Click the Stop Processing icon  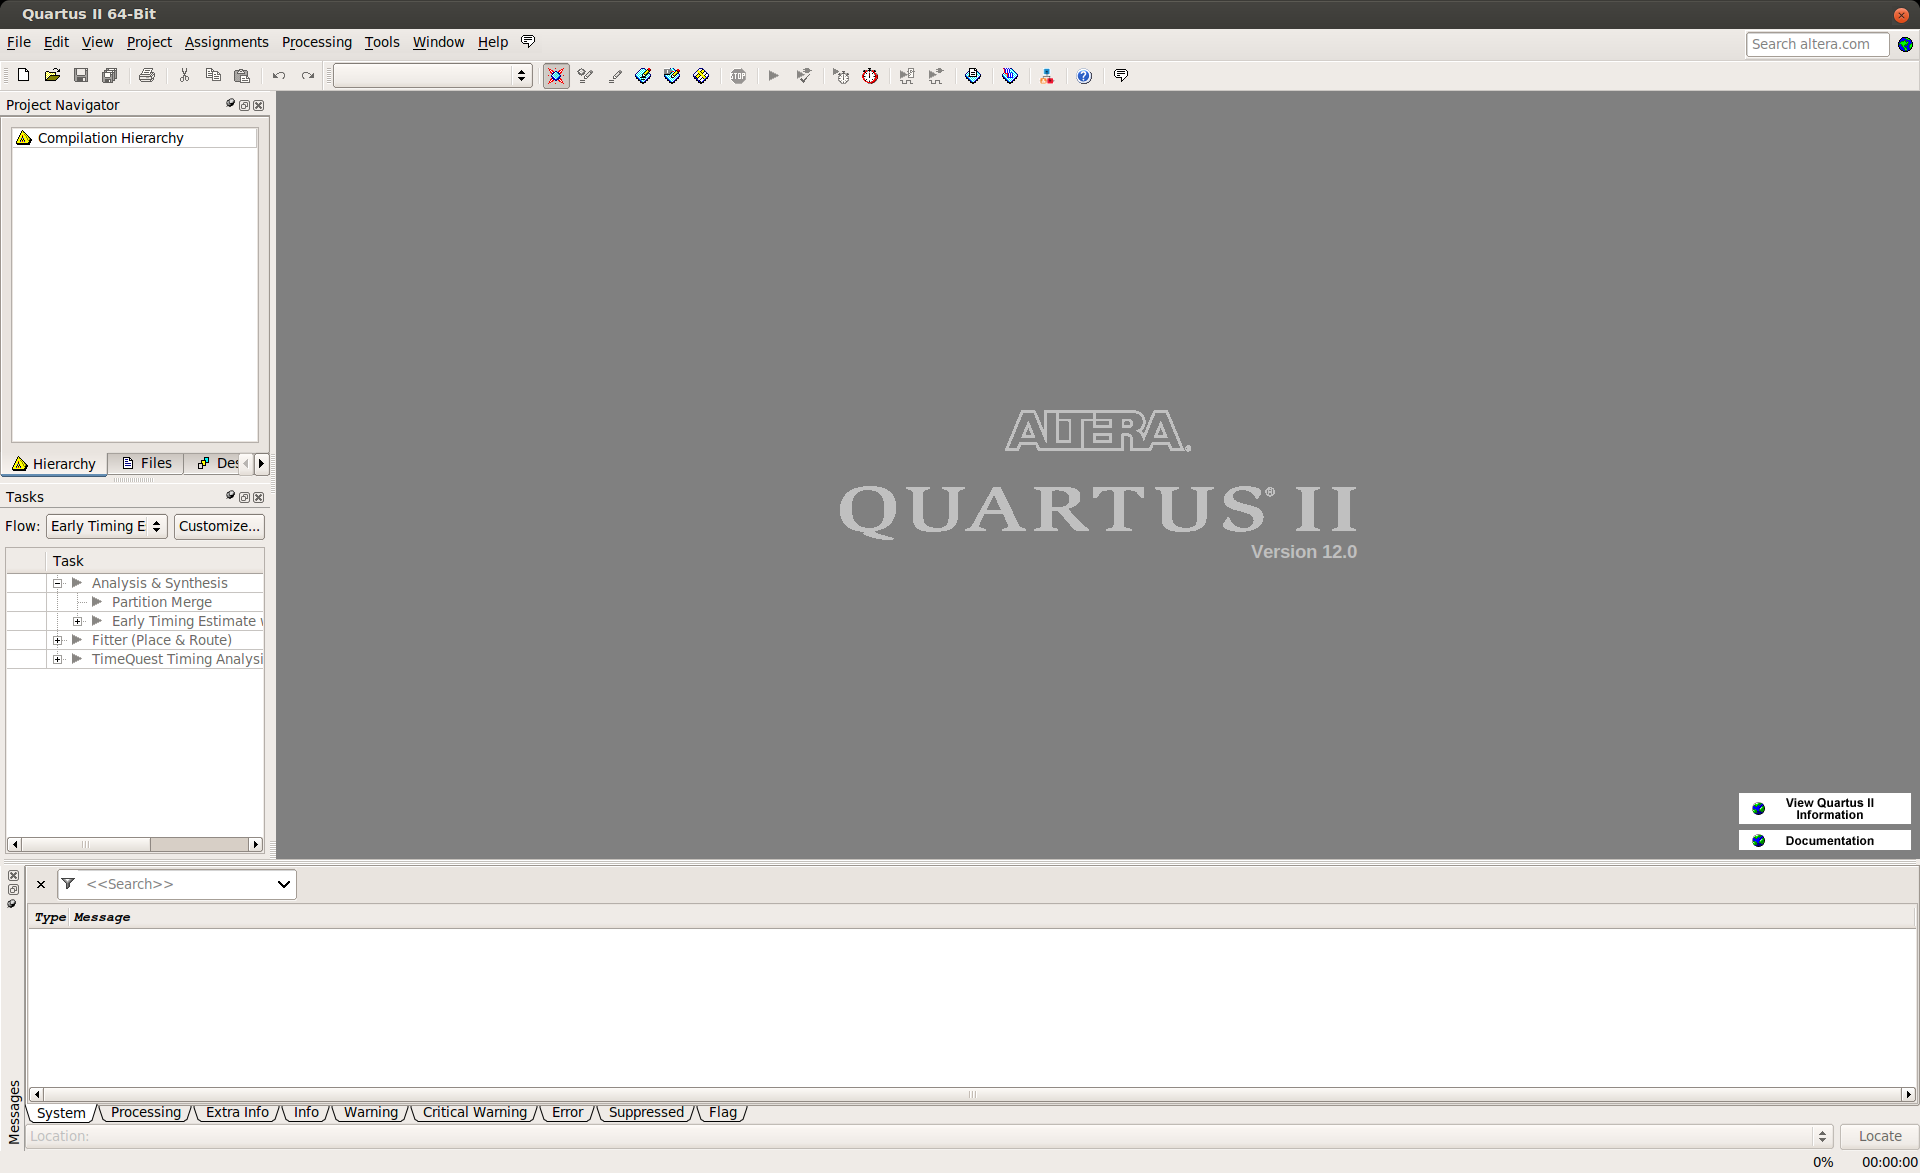738,76
